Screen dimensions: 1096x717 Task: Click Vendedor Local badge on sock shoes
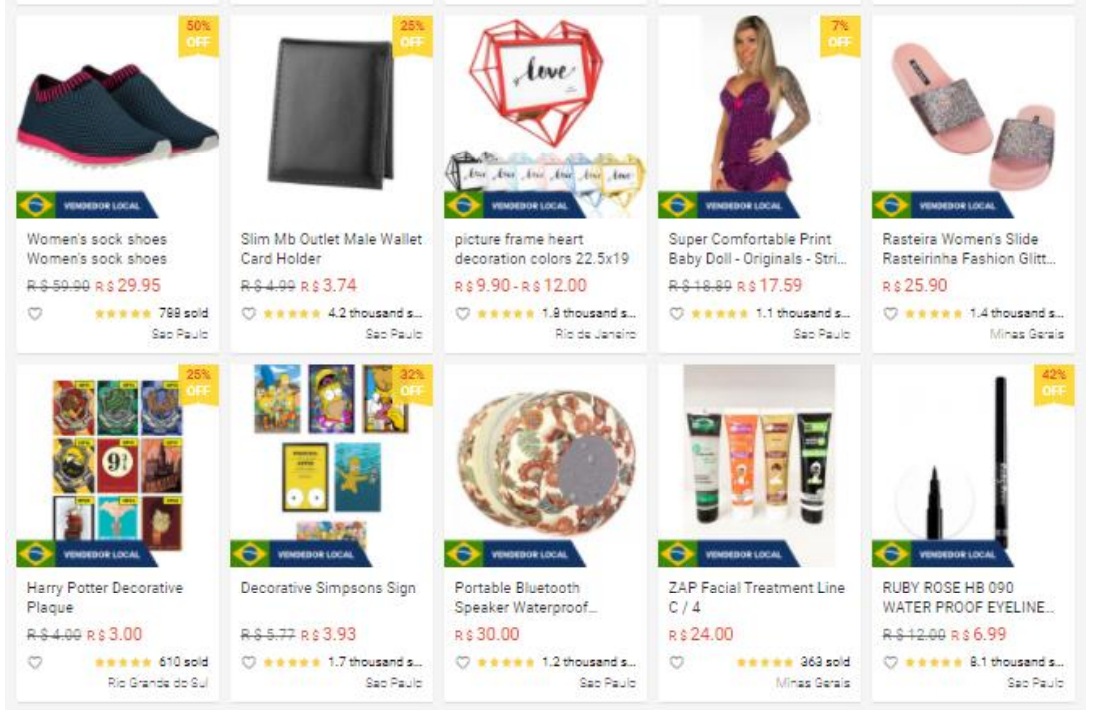click(x=87, y=205)
